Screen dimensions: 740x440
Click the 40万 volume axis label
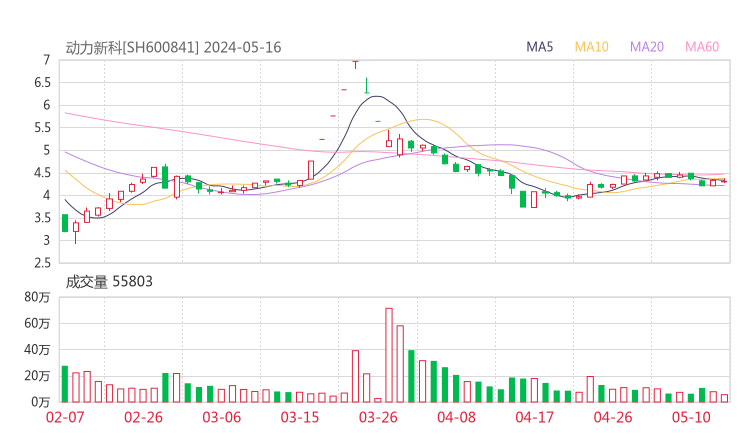tap(37, 350)
